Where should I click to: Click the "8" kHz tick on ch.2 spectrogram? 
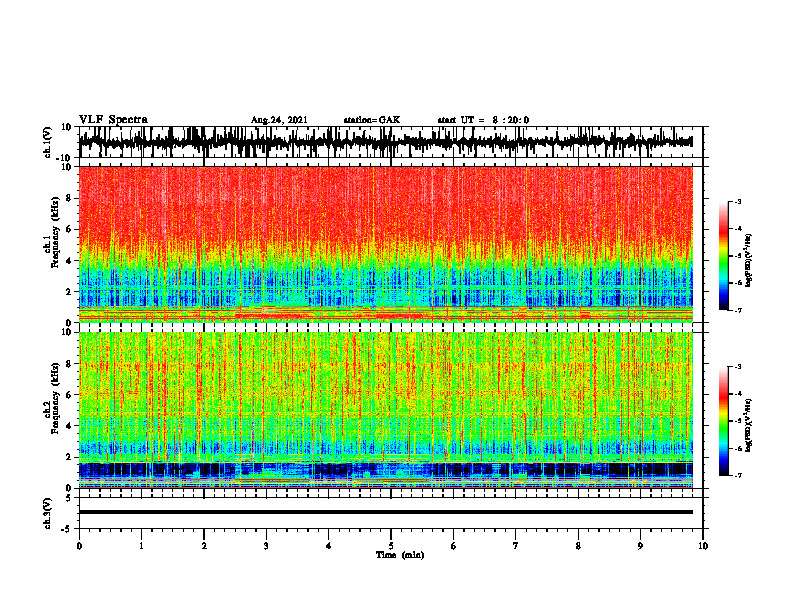tap(69, 364)
